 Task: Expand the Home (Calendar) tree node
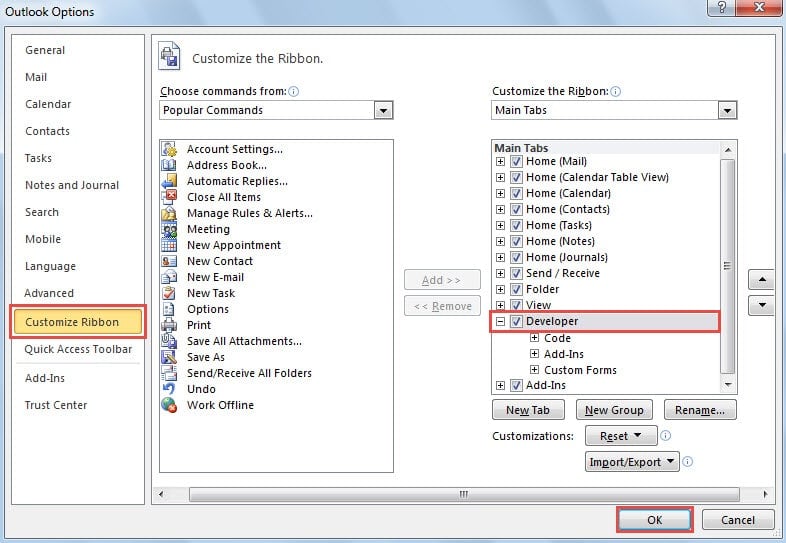tap(500, 194)
